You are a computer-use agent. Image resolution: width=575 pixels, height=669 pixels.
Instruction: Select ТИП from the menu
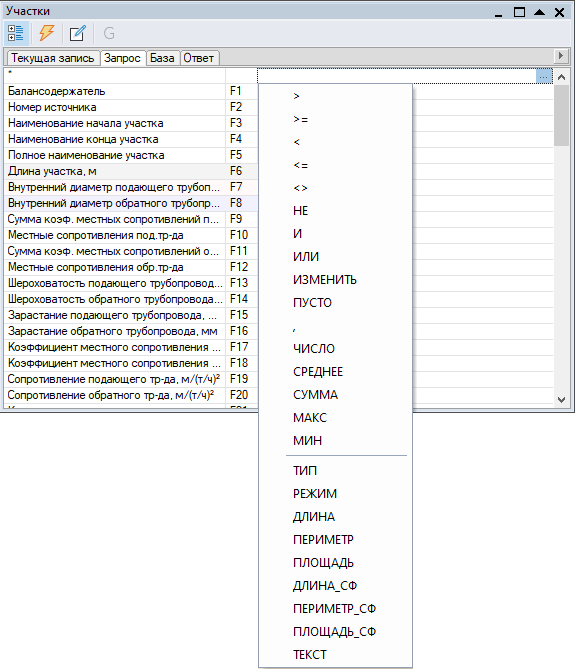point(335,471)
